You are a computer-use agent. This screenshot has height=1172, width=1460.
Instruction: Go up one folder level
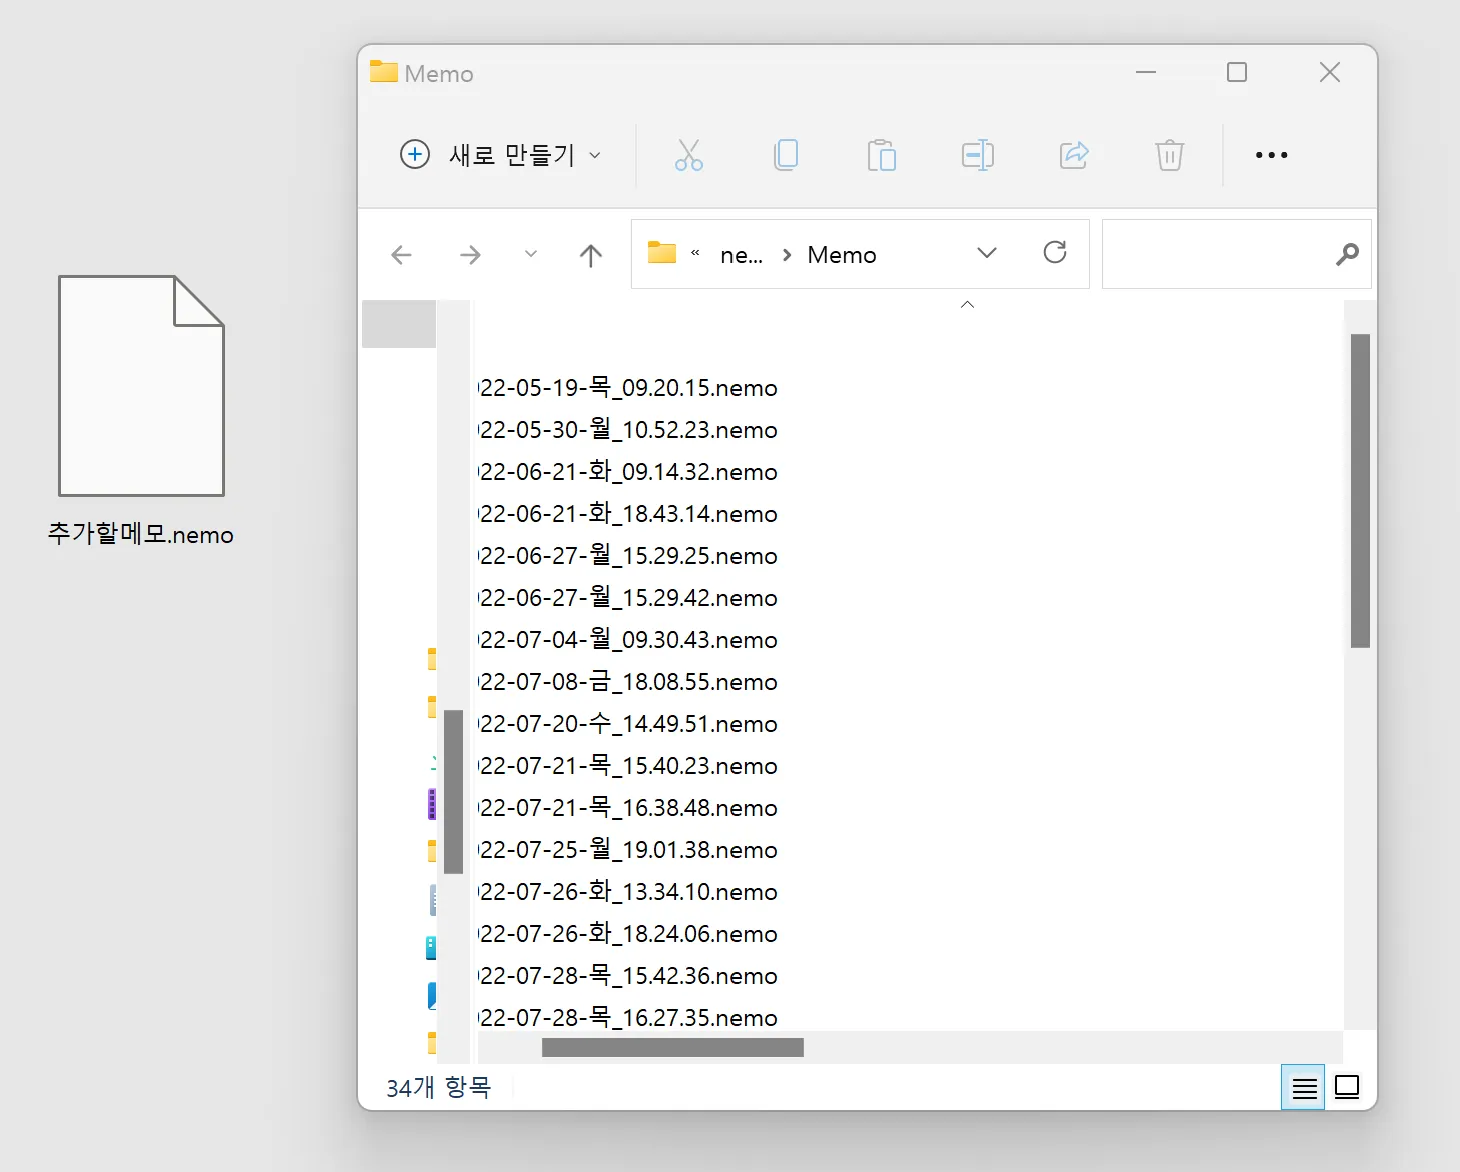[591, 255]
